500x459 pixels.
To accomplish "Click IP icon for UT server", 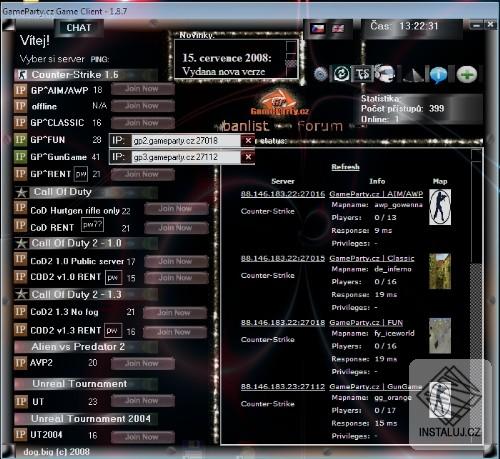I will 21,401.
